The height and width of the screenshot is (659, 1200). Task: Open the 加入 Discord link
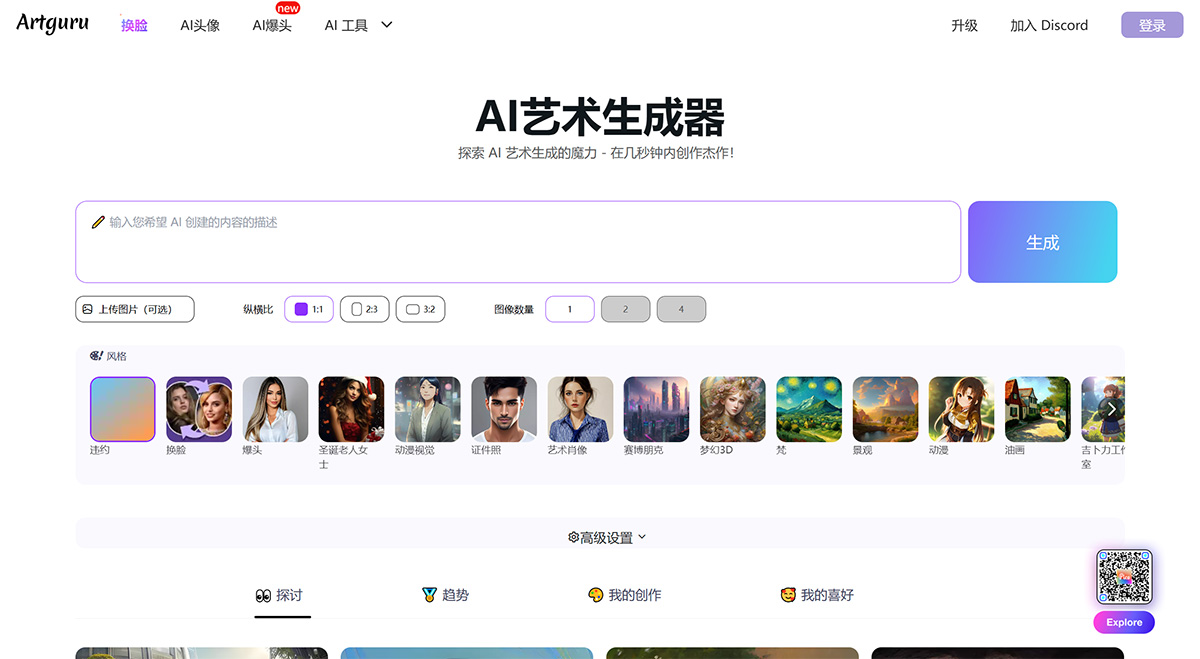pos(1049,25)
